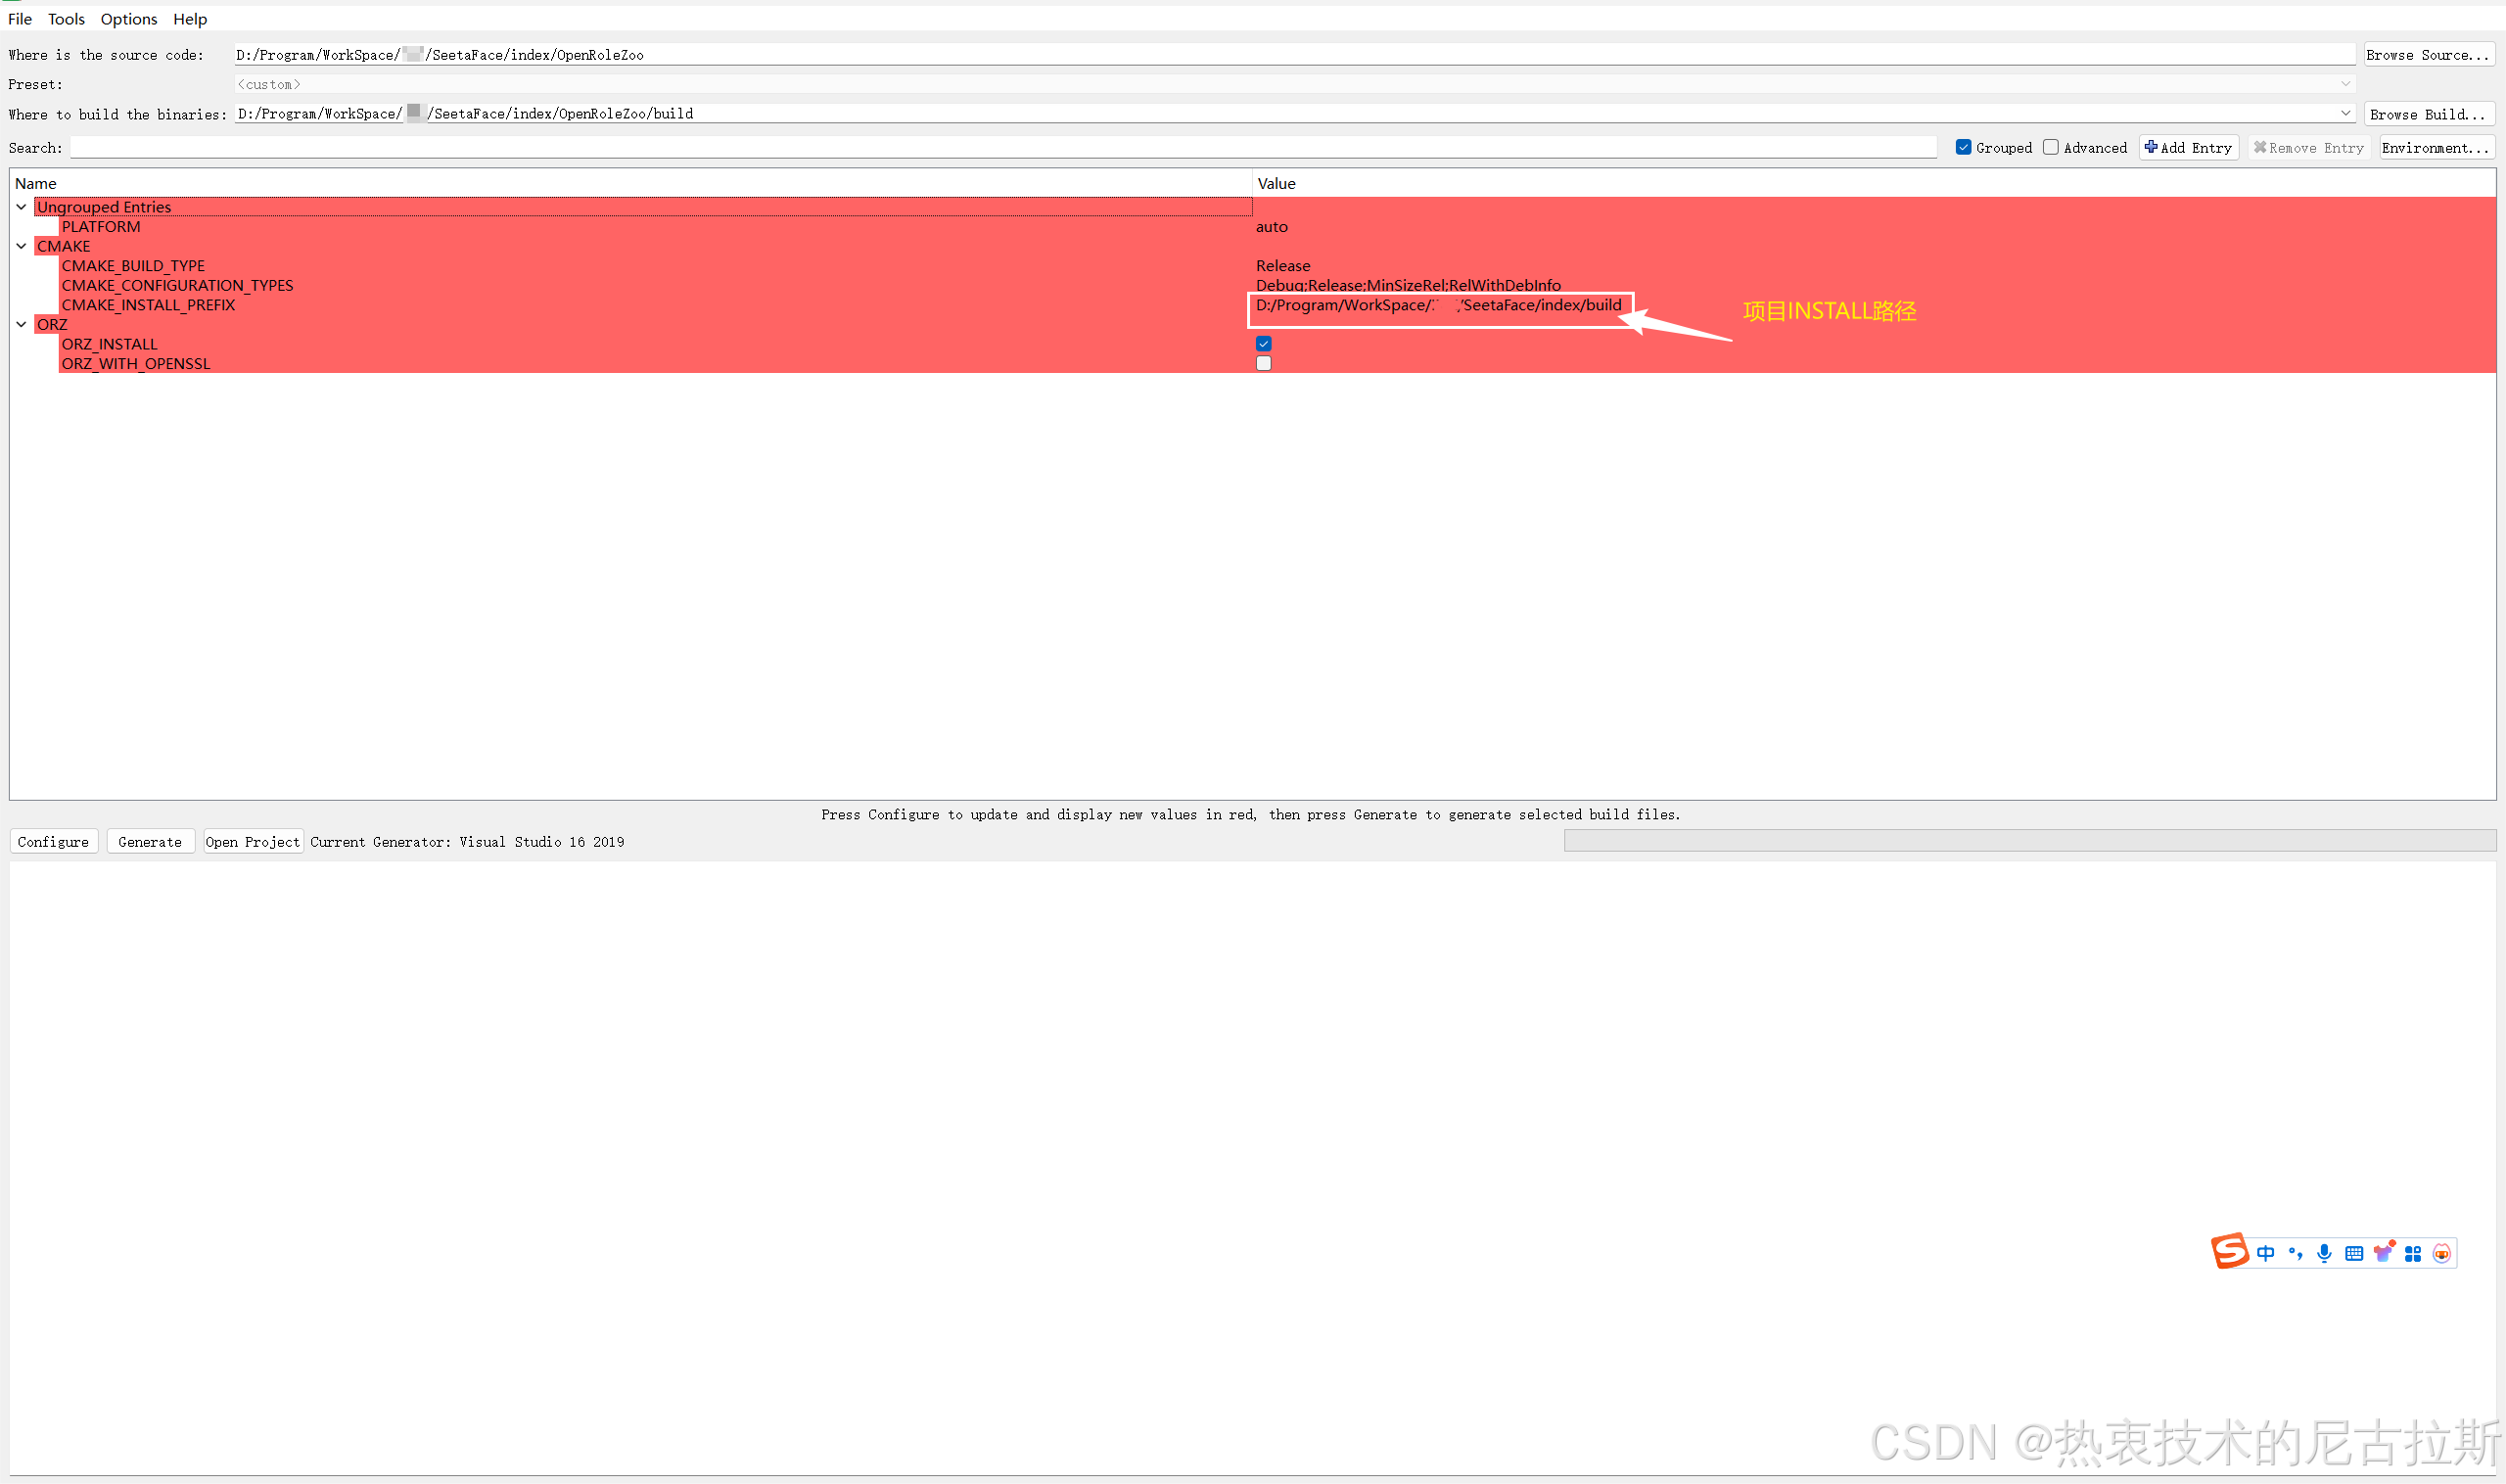Enable the Advanced checkbox
The width and height of the screenshot is (2506, 1484).
pyautogui.click(x=2051, y=147)
